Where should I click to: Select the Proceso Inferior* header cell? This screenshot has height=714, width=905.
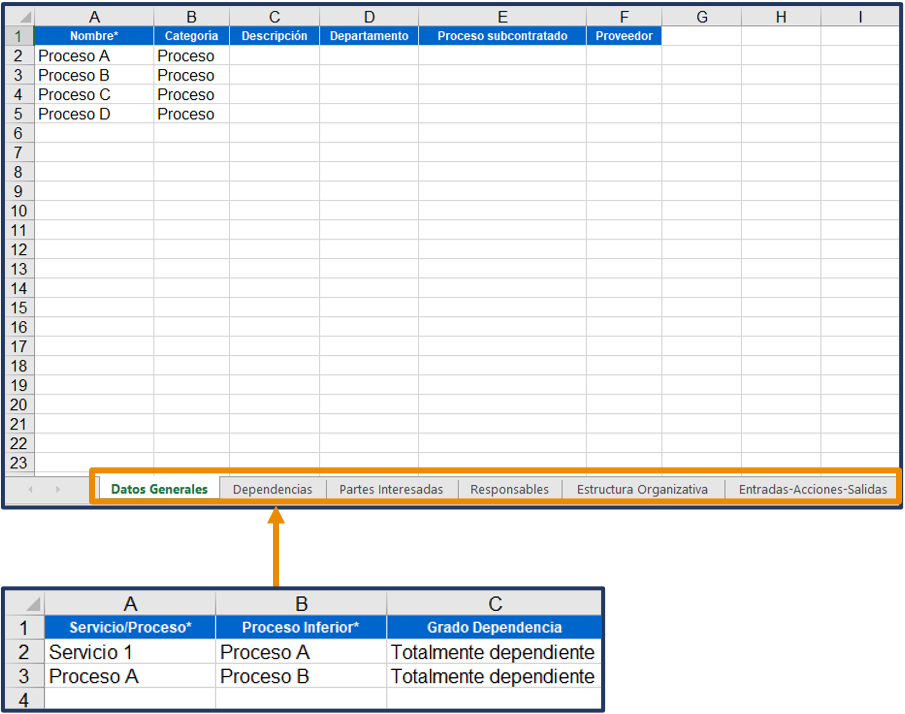coord(300,628)
